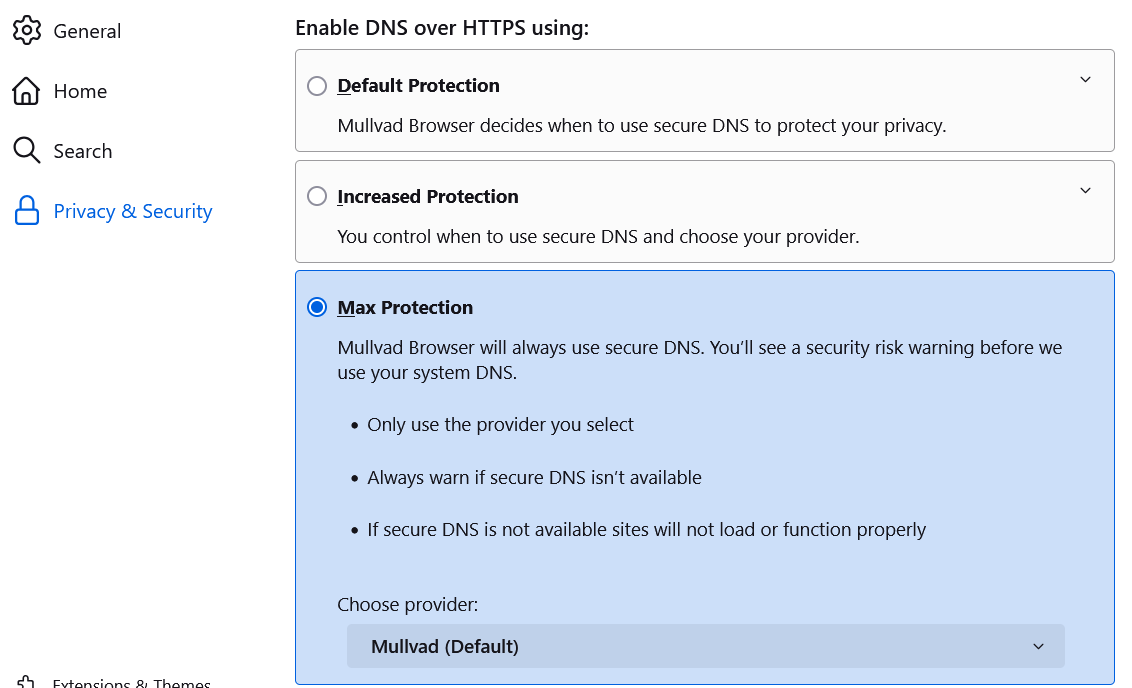Switch to the Search settings label
The height and width of the screenshot is (688, 1132).
point(83,151)
